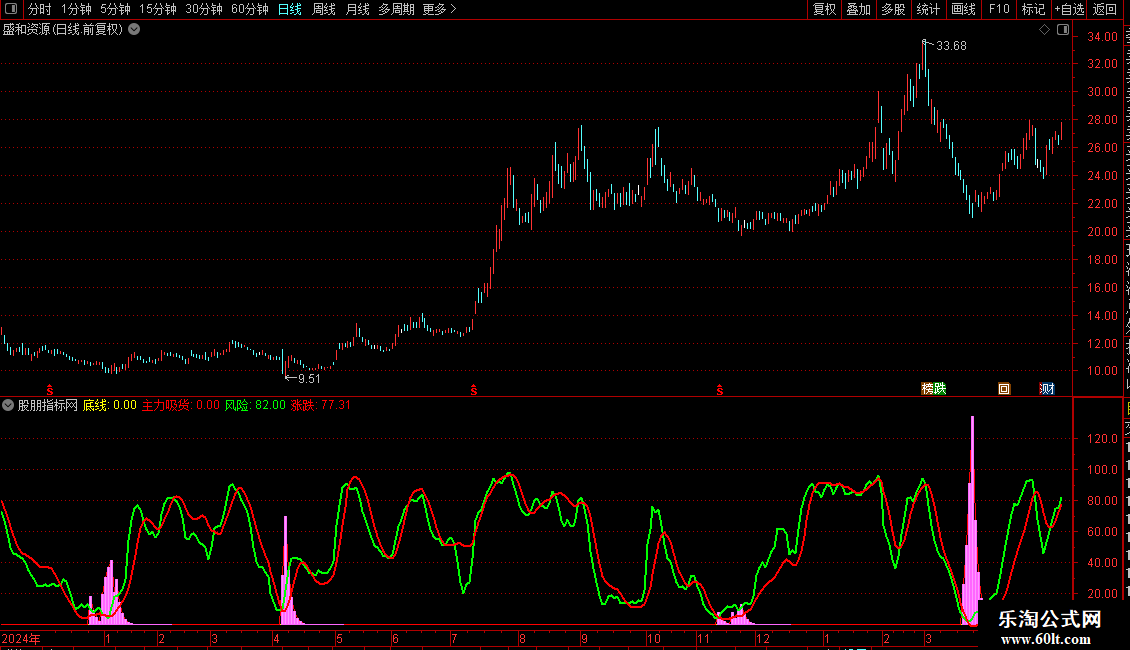The height and width of the screenshot is (650, 1130).
Task: Open the 画线 drawing tools
Action: tap(963, 9)
